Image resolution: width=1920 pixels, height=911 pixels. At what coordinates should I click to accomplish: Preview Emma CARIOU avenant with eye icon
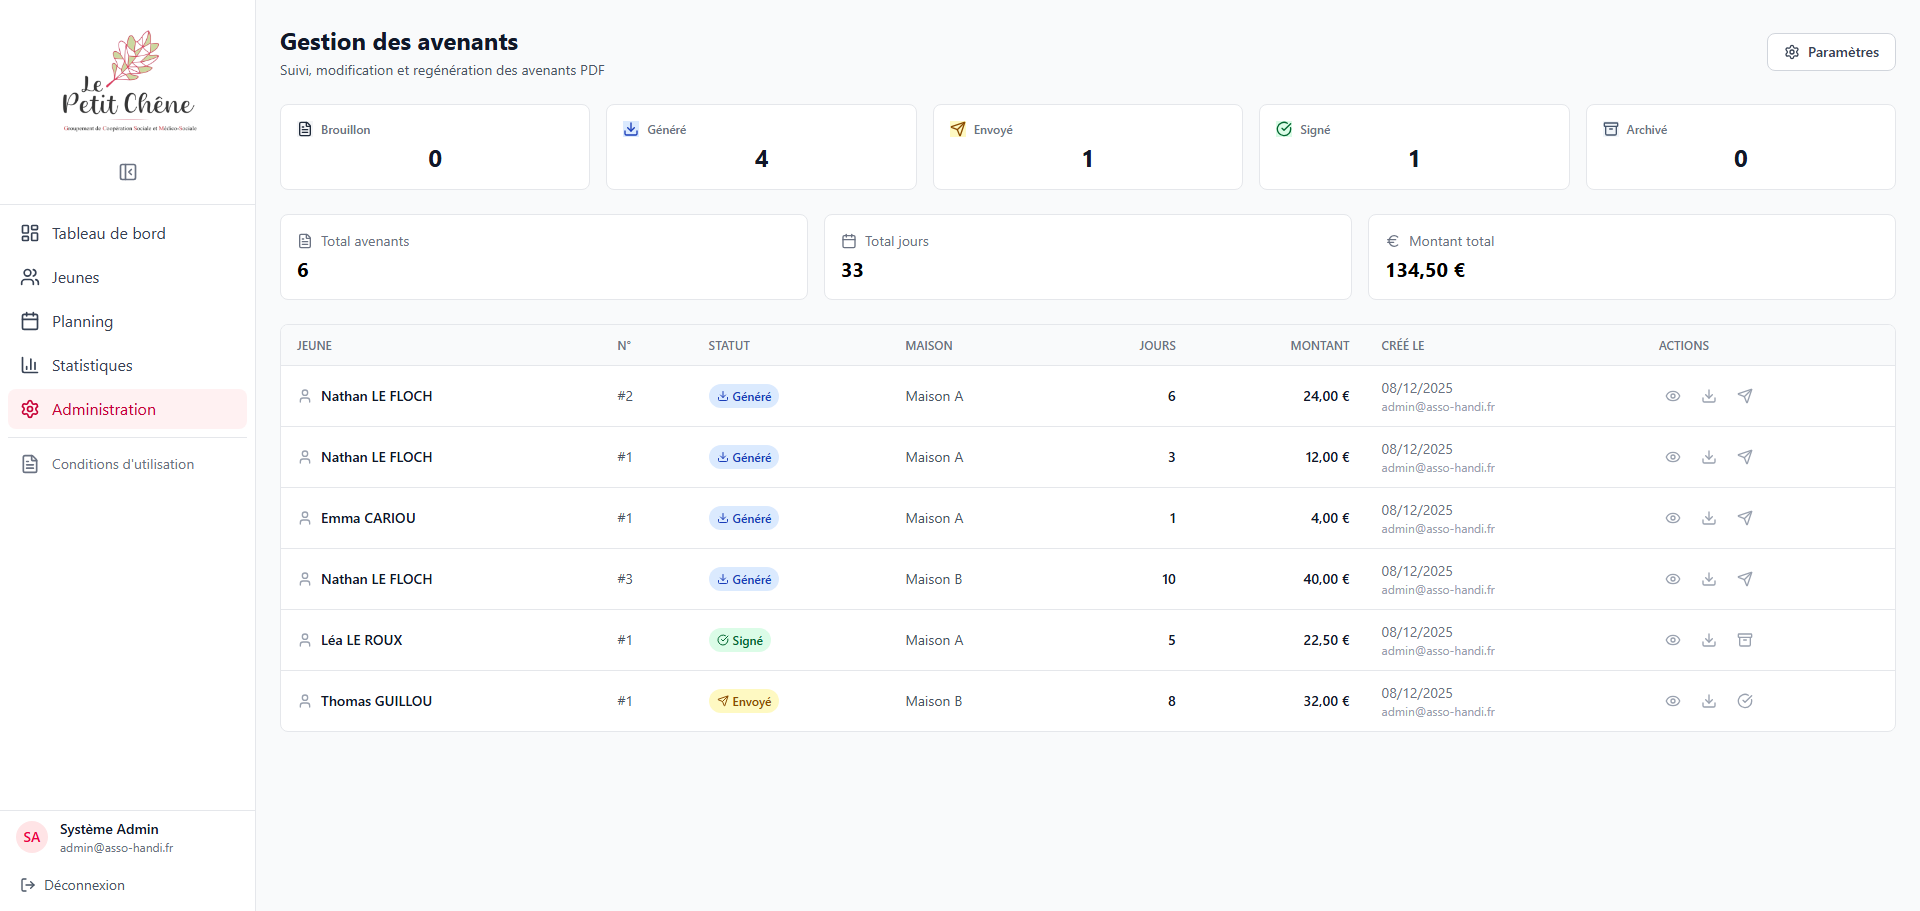point(1673,518)
